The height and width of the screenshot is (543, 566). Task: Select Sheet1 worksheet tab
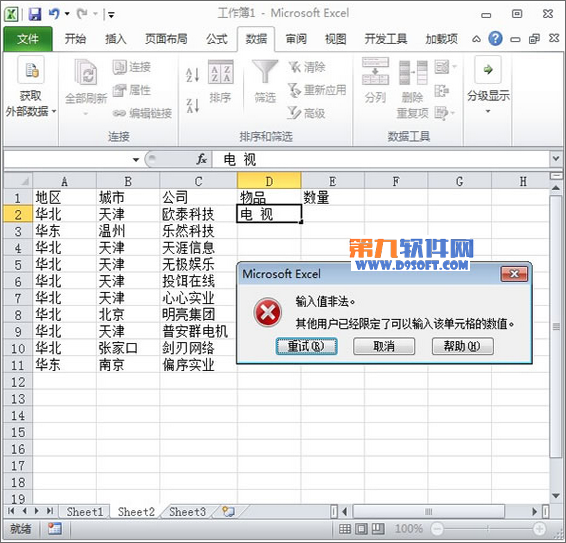pyautogui.click(x=85, y=512)
